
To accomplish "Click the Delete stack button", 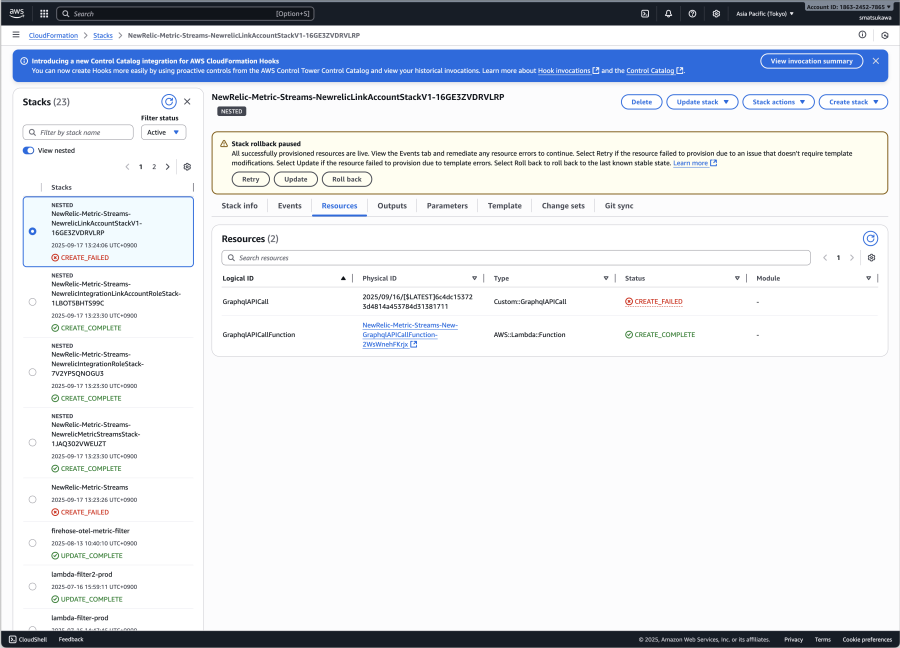I will coord(642,102).
